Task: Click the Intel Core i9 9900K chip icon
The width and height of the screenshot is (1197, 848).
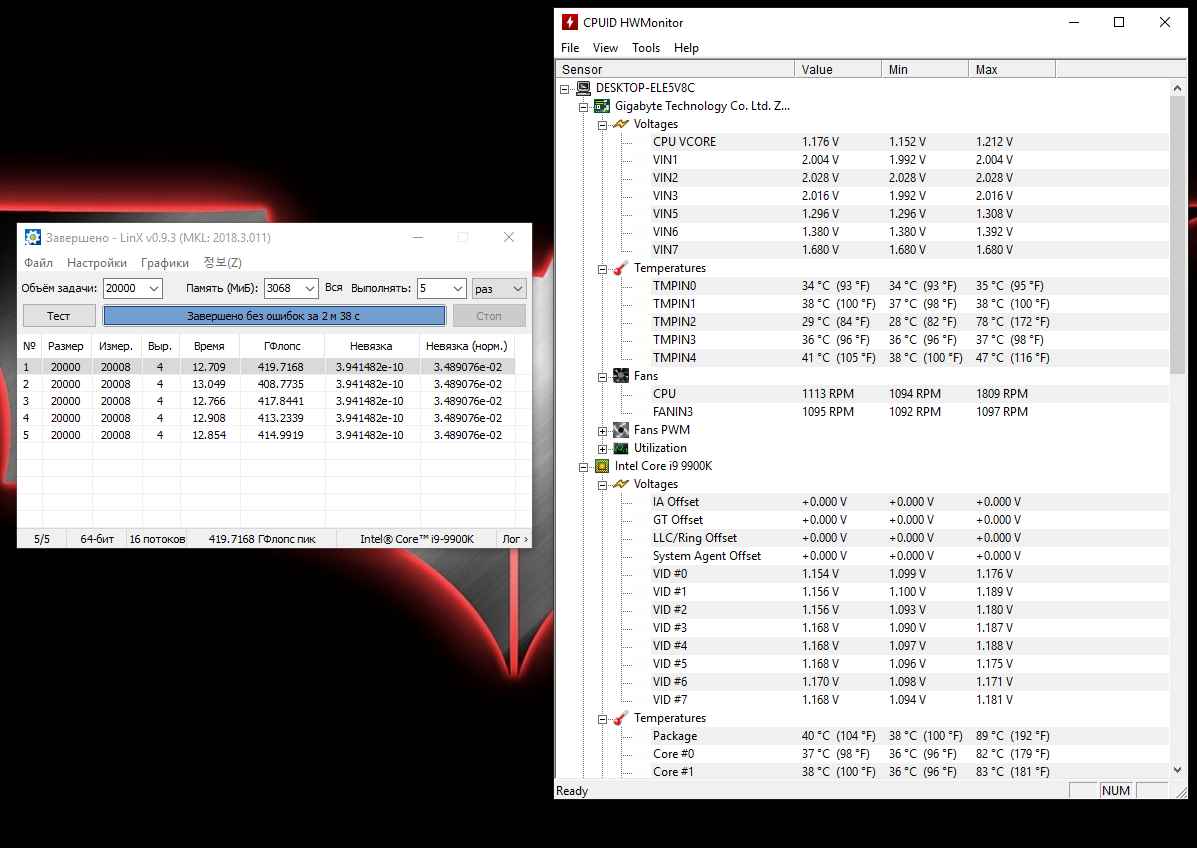Action: [x=602, y=466]
